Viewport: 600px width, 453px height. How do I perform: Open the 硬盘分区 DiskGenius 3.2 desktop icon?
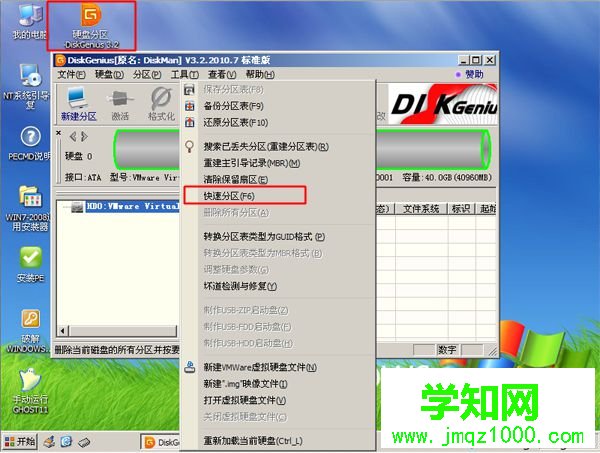tap(91, 26)
